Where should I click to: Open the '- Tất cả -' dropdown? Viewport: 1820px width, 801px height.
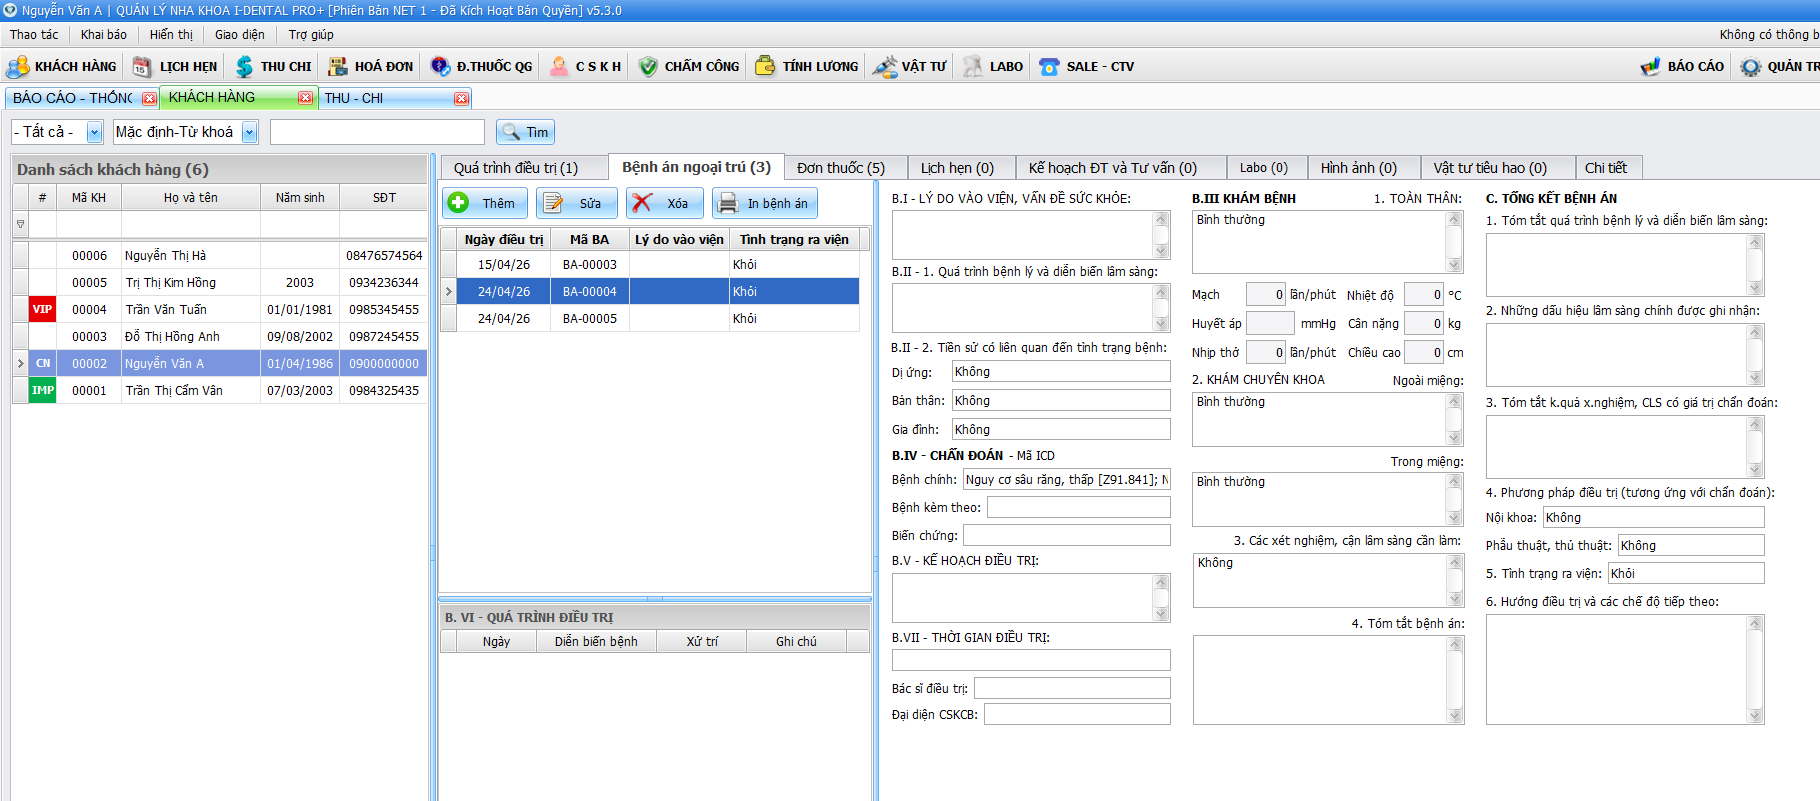tap(94, 132)
